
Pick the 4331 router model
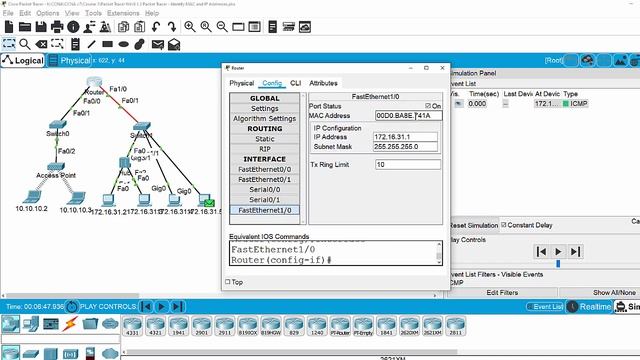click(x=132, y=326)
